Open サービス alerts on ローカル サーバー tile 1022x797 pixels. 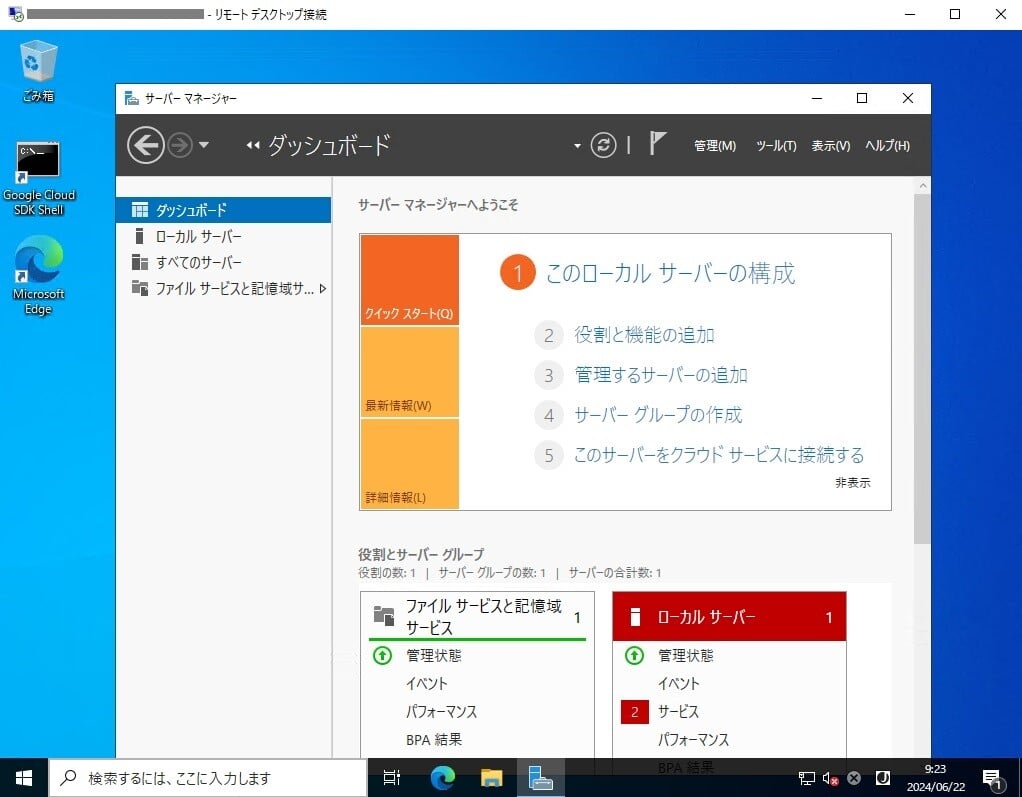coord(680,711)
